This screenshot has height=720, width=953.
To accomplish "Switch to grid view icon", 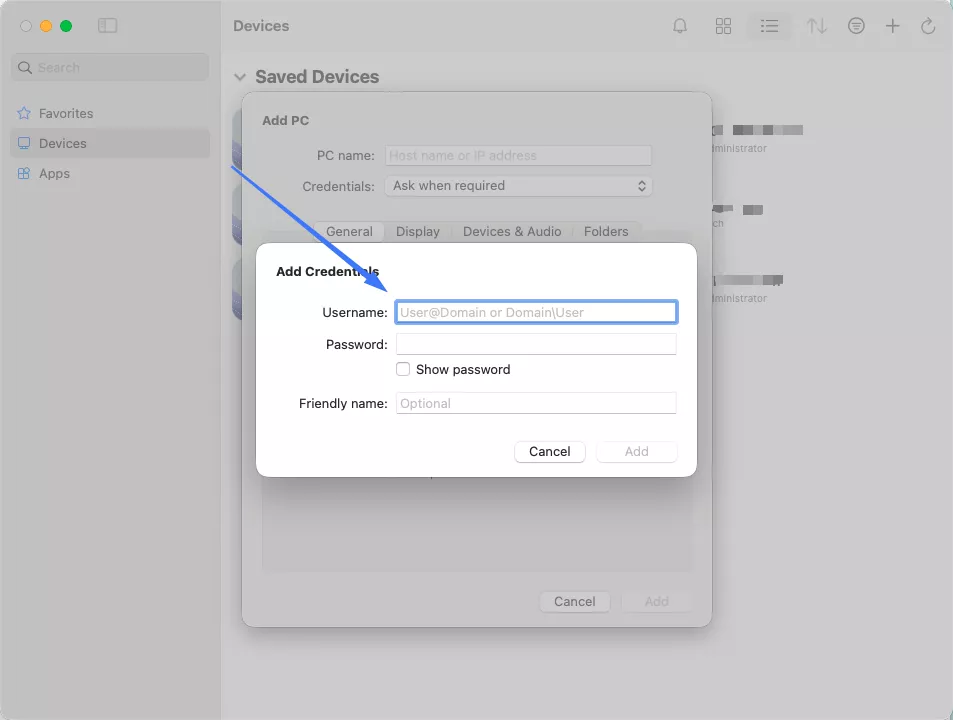I will [x=724, y=26].
